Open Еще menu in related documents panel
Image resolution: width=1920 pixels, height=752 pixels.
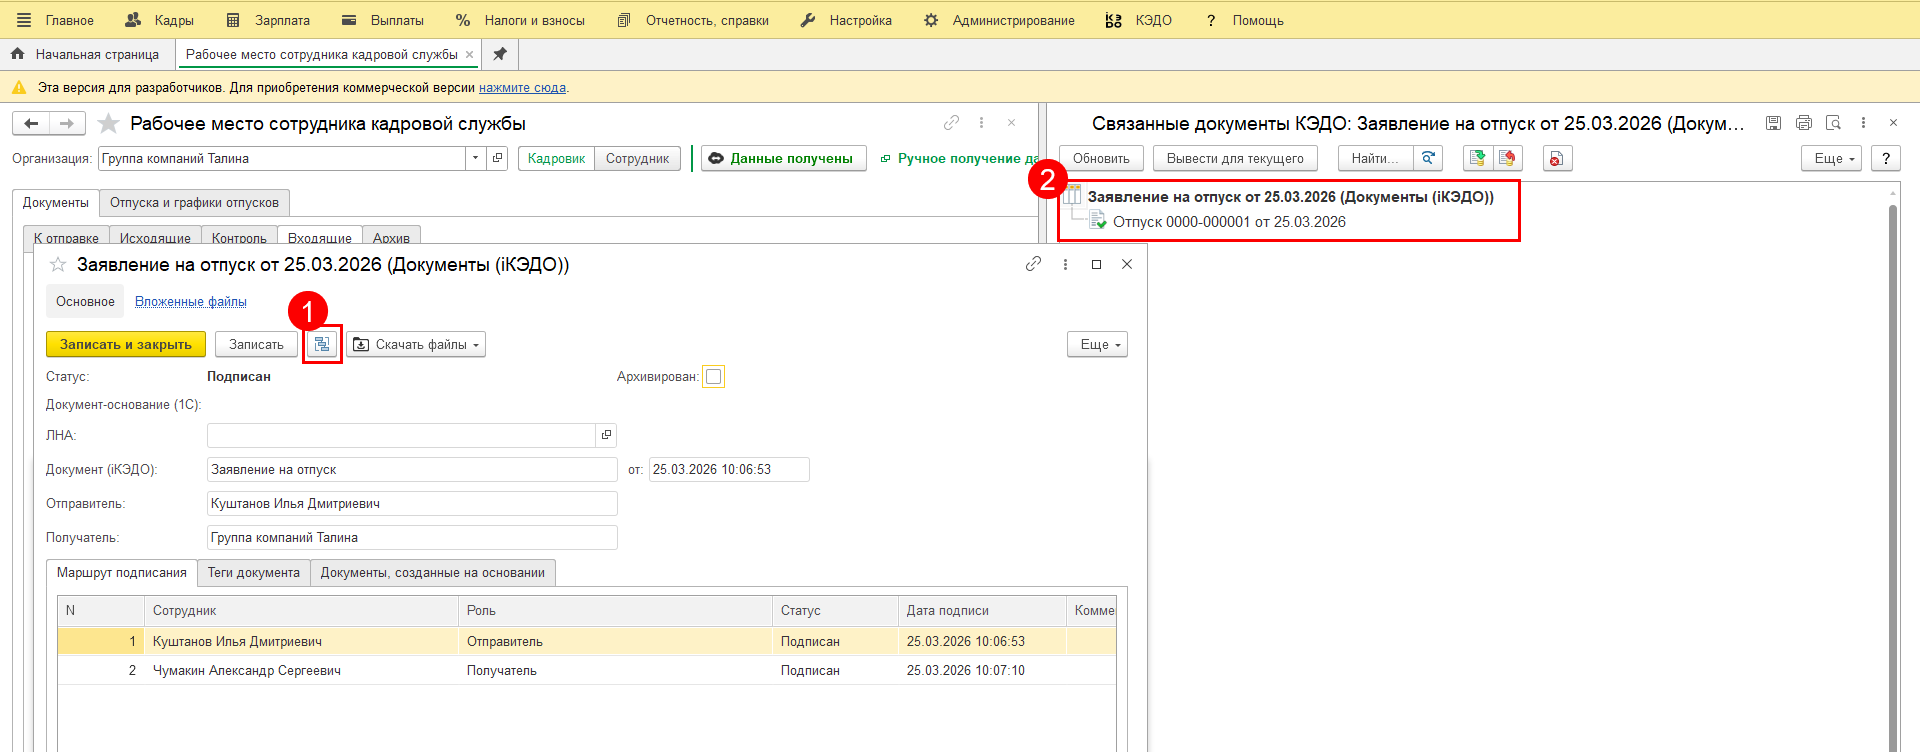[1831, 158]
